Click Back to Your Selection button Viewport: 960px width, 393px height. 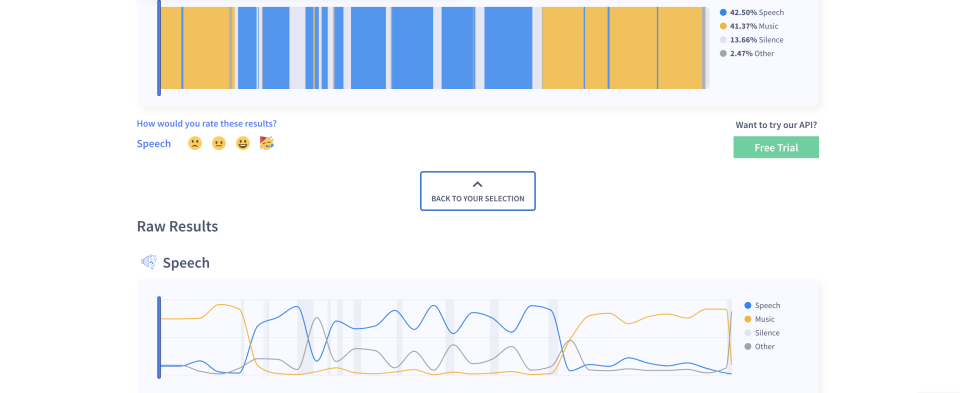coord(478,191)
